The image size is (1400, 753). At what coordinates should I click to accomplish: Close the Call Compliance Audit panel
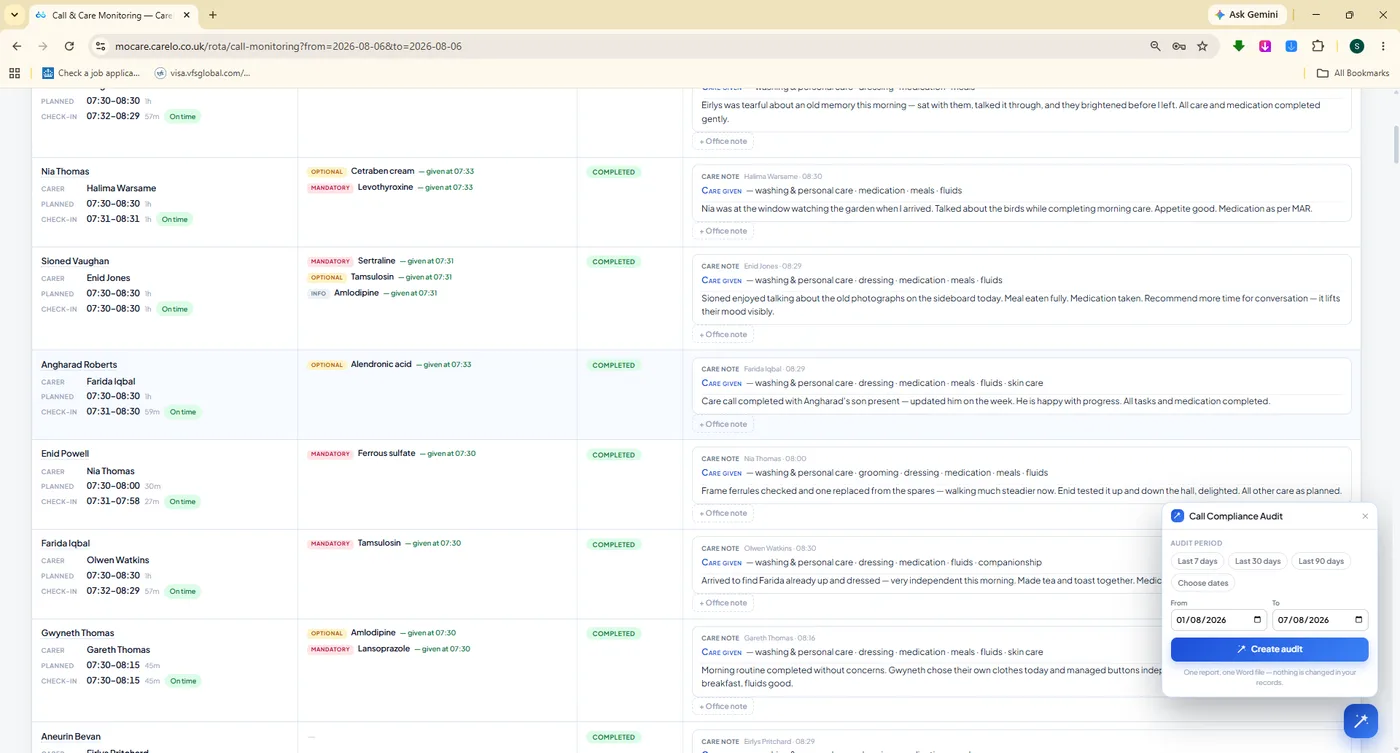click(x=1365, y=516)
